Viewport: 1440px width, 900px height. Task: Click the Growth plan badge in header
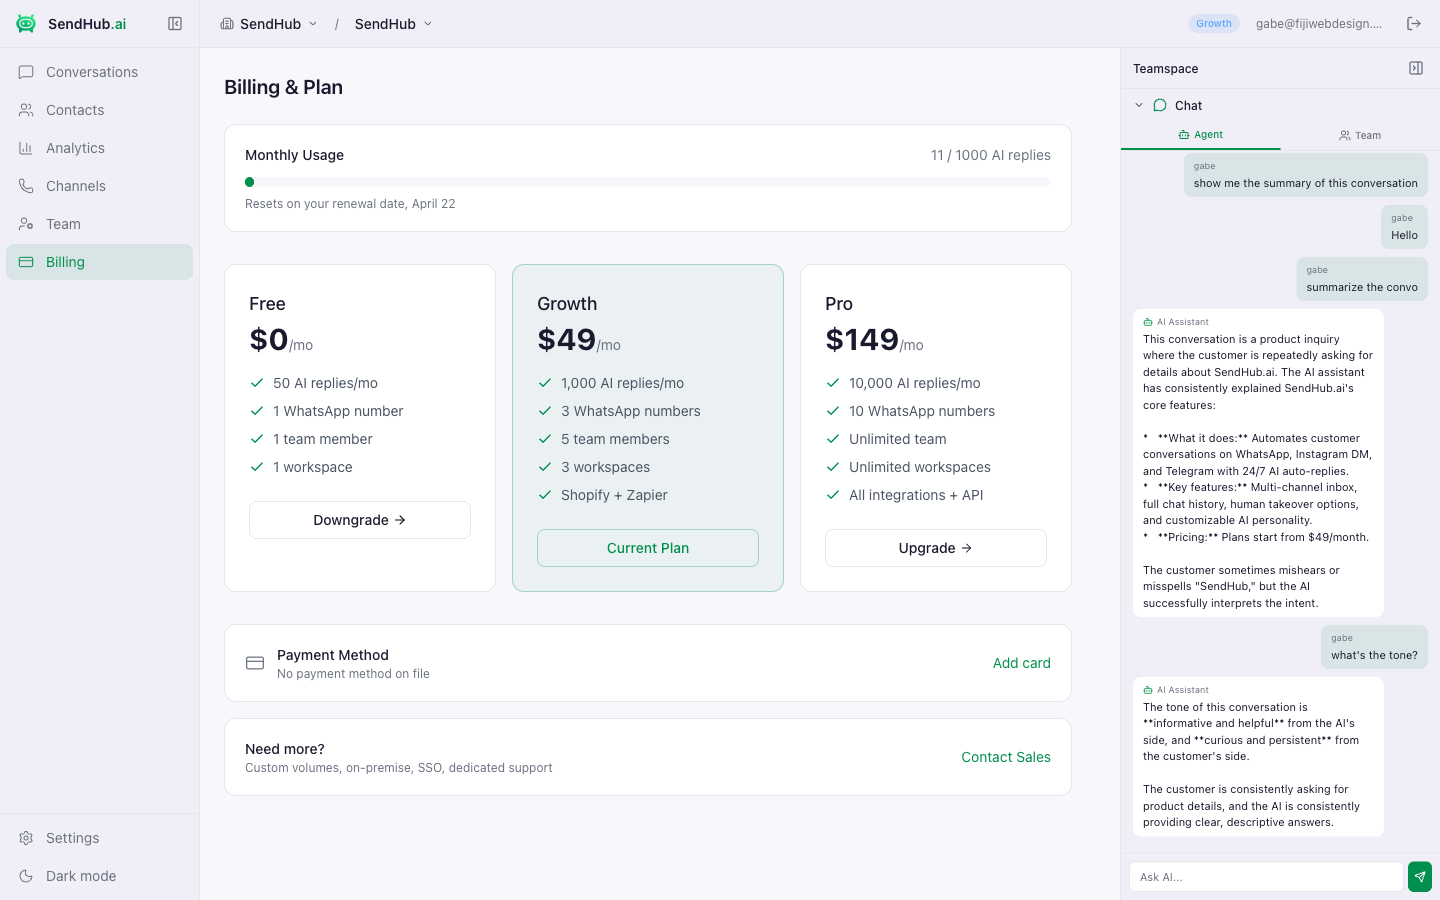point(1214,24)
